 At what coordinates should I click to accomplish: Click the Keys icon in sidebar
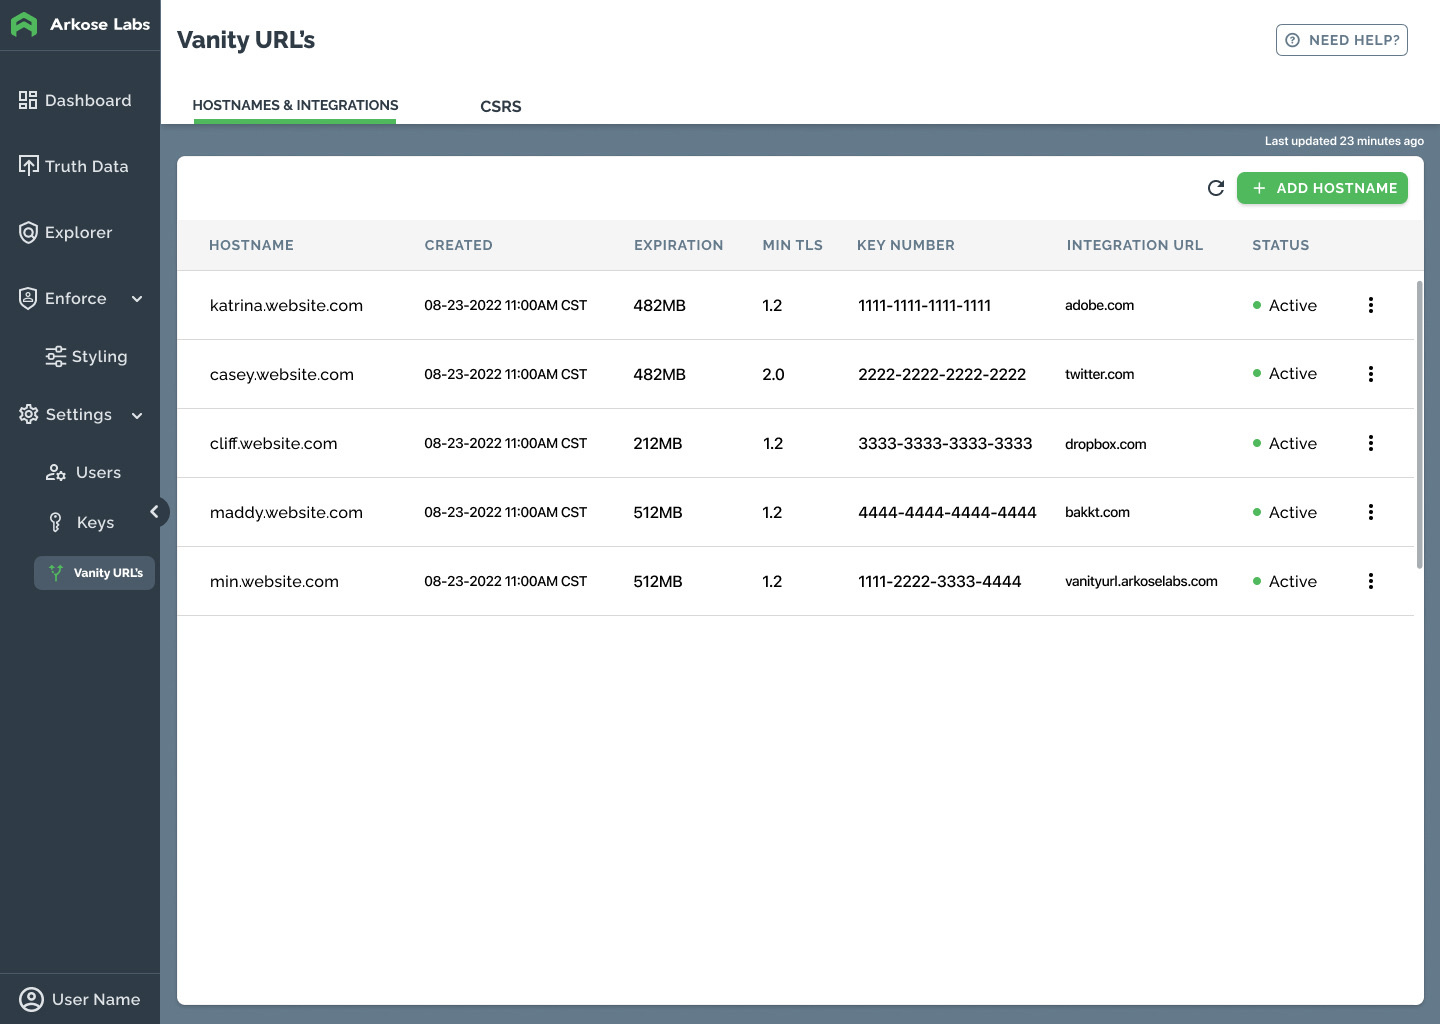coord(56,523)
